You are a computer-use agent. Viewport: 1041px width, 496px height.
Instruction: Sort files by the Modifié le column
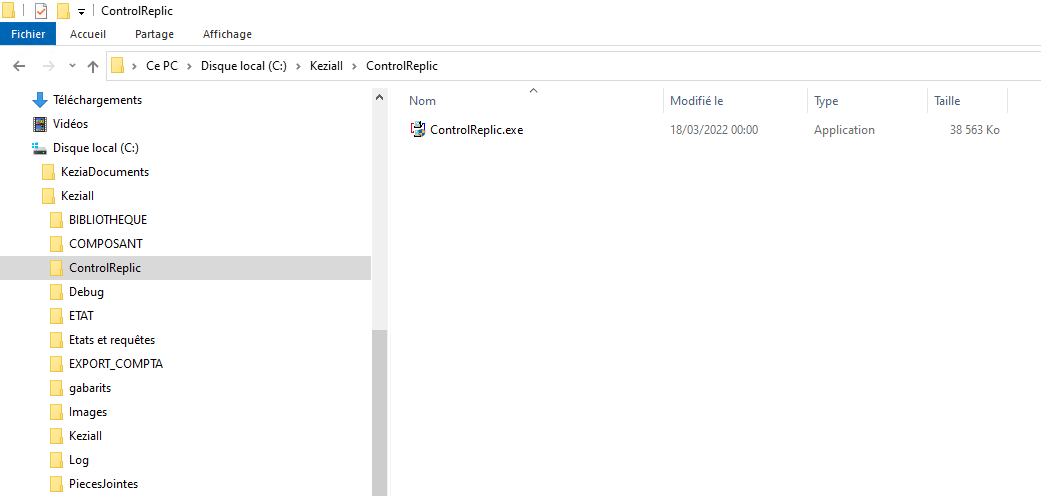696,101
